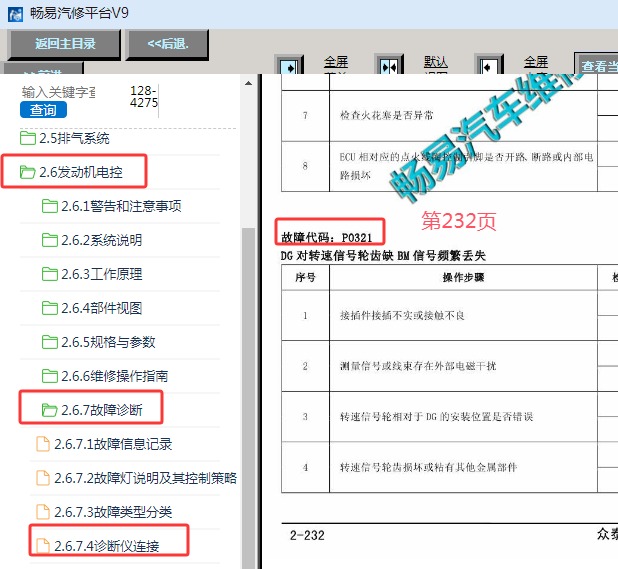Open the 2.6.3工作原理 folder icon
618x569 pixels.
coord(50,274)
